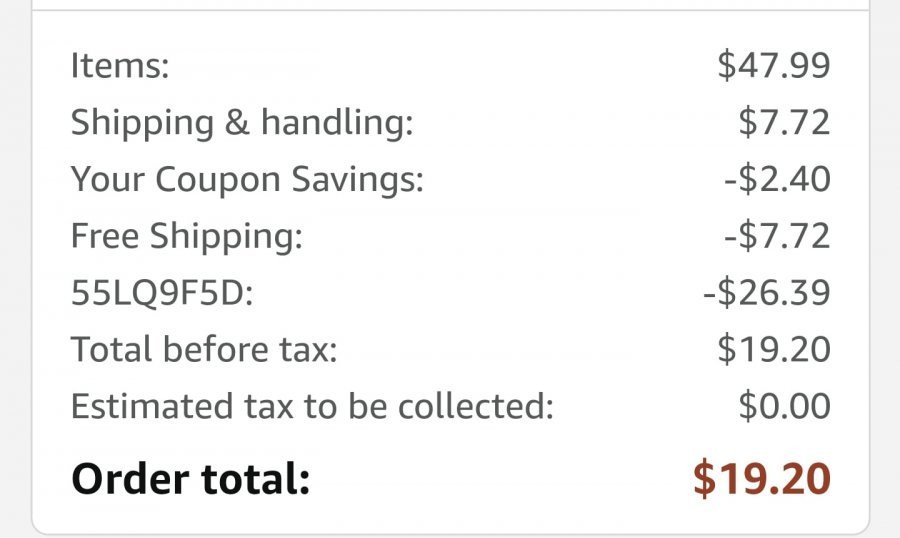Tap the Your Coupon Savings label
The image size is (900, 538).
247,180
